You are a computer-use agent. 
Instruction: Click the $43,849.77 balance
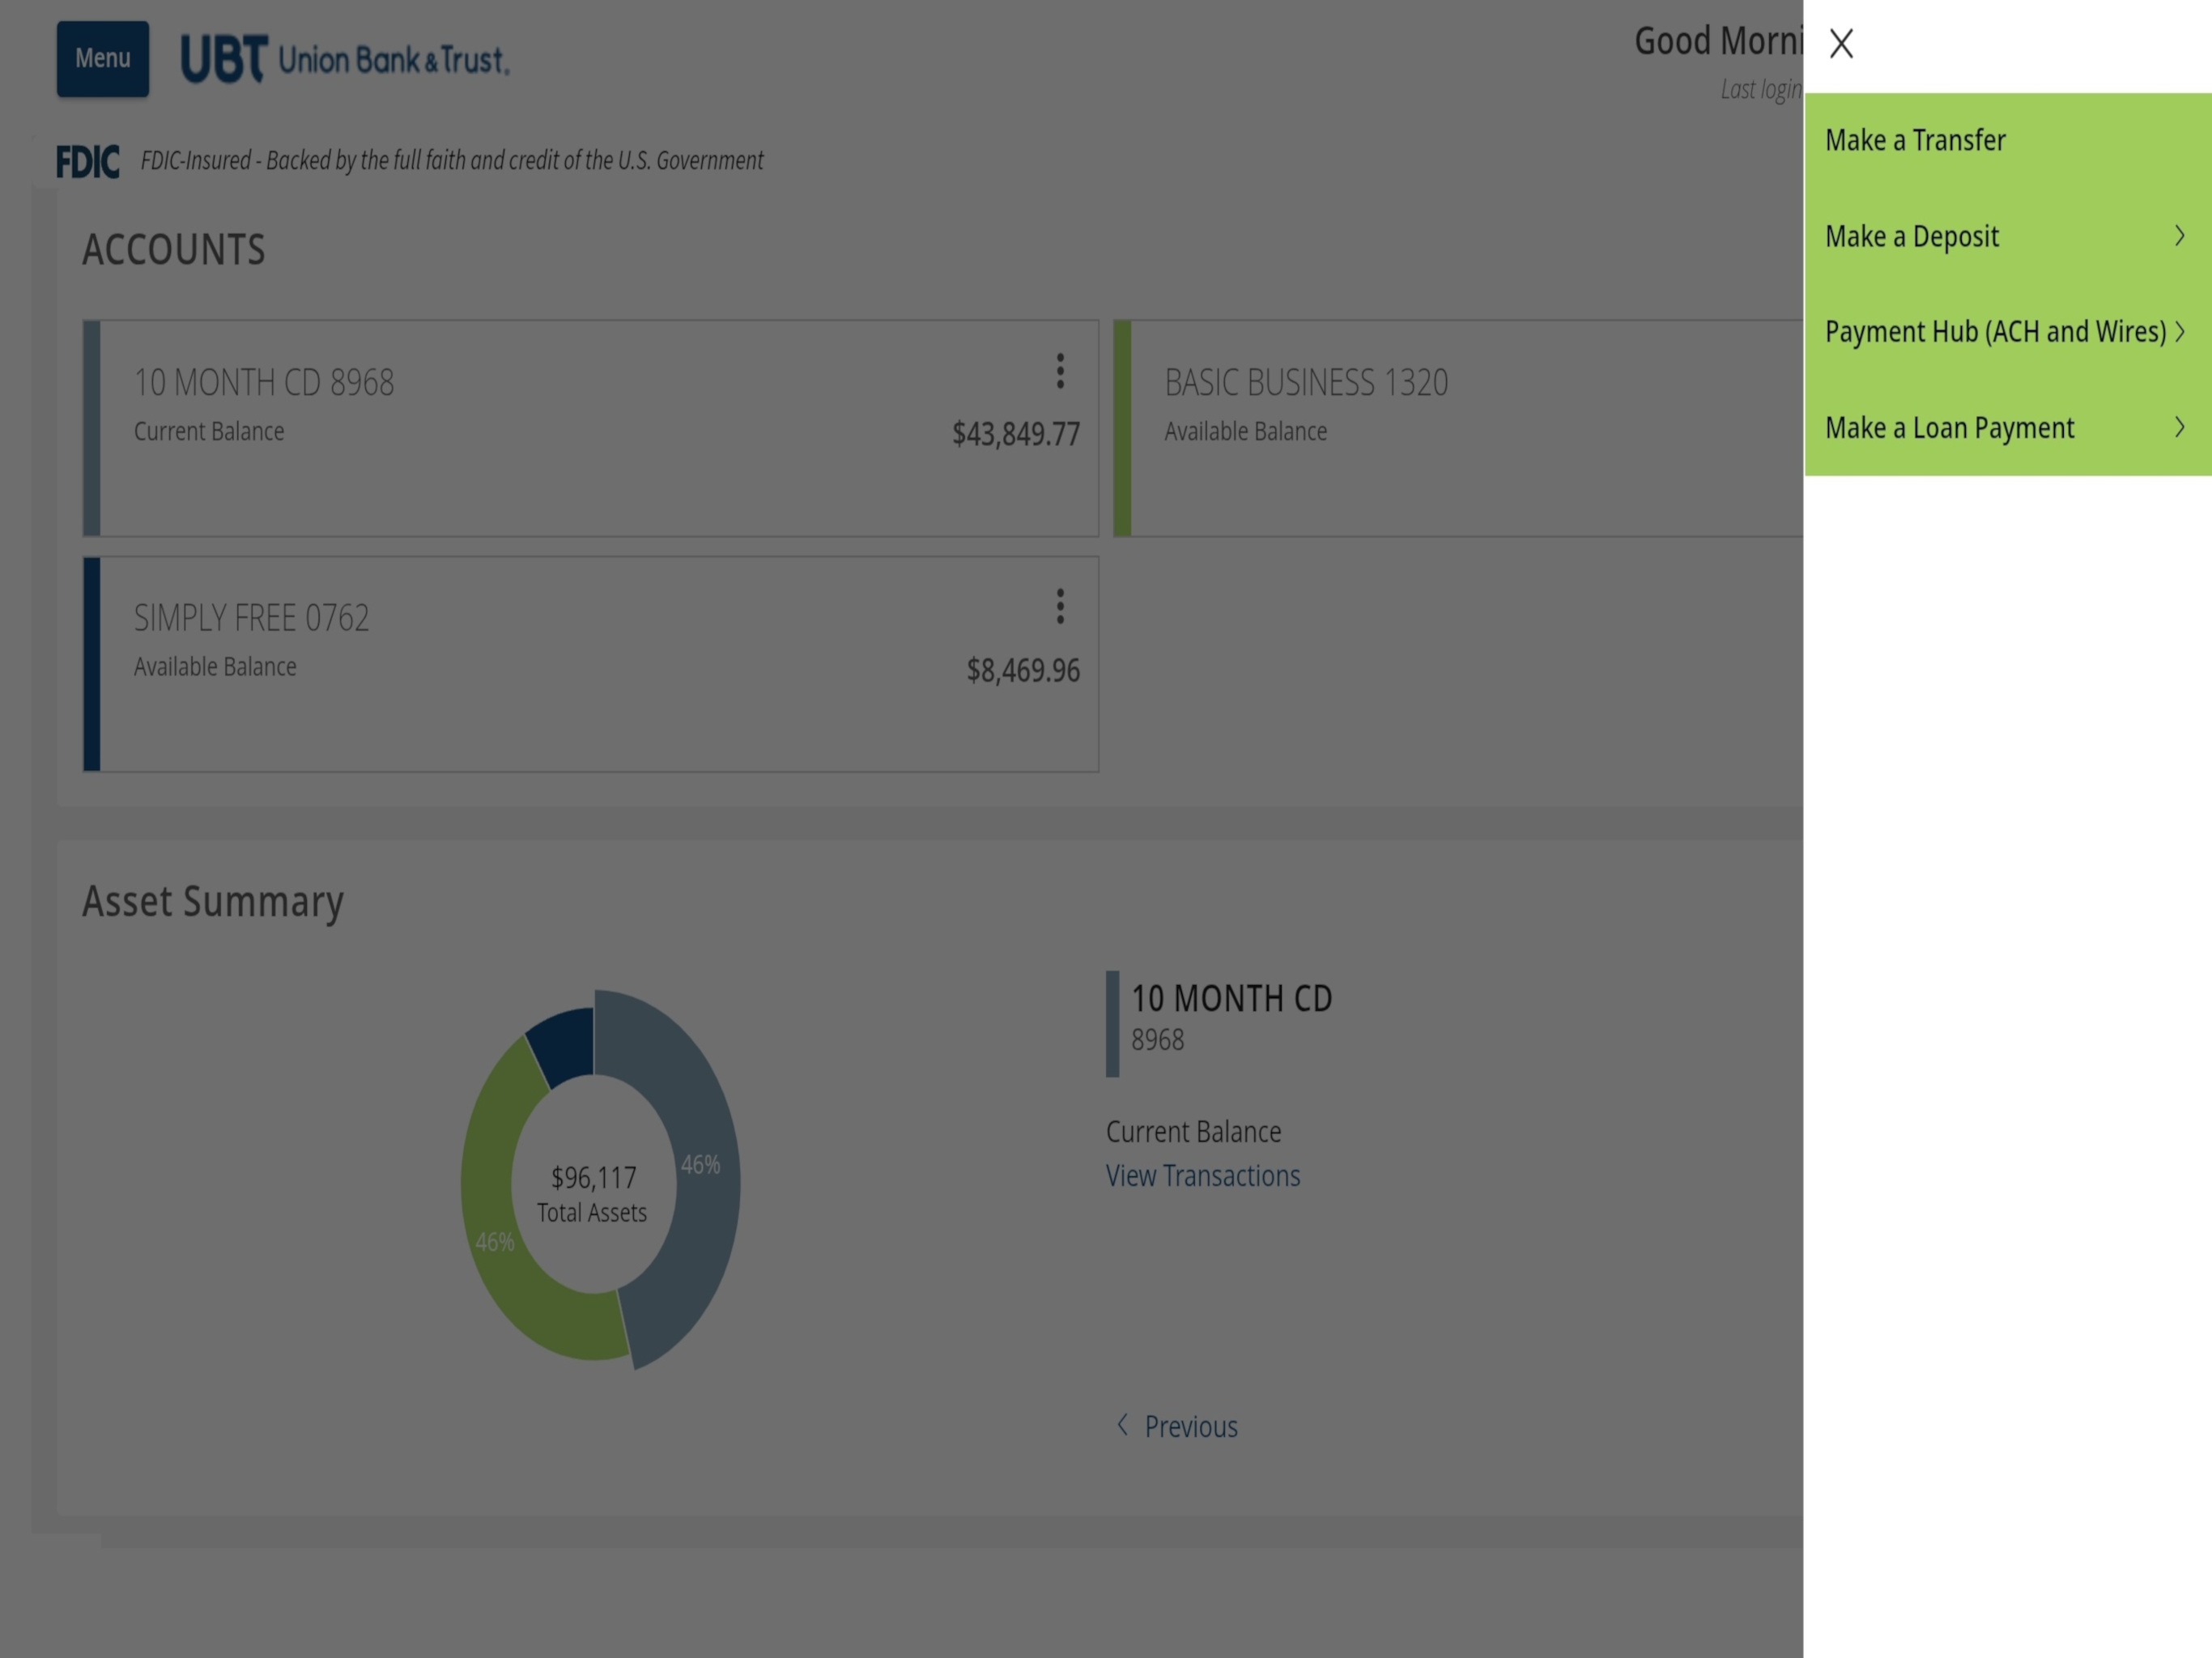click(1016, 434)
